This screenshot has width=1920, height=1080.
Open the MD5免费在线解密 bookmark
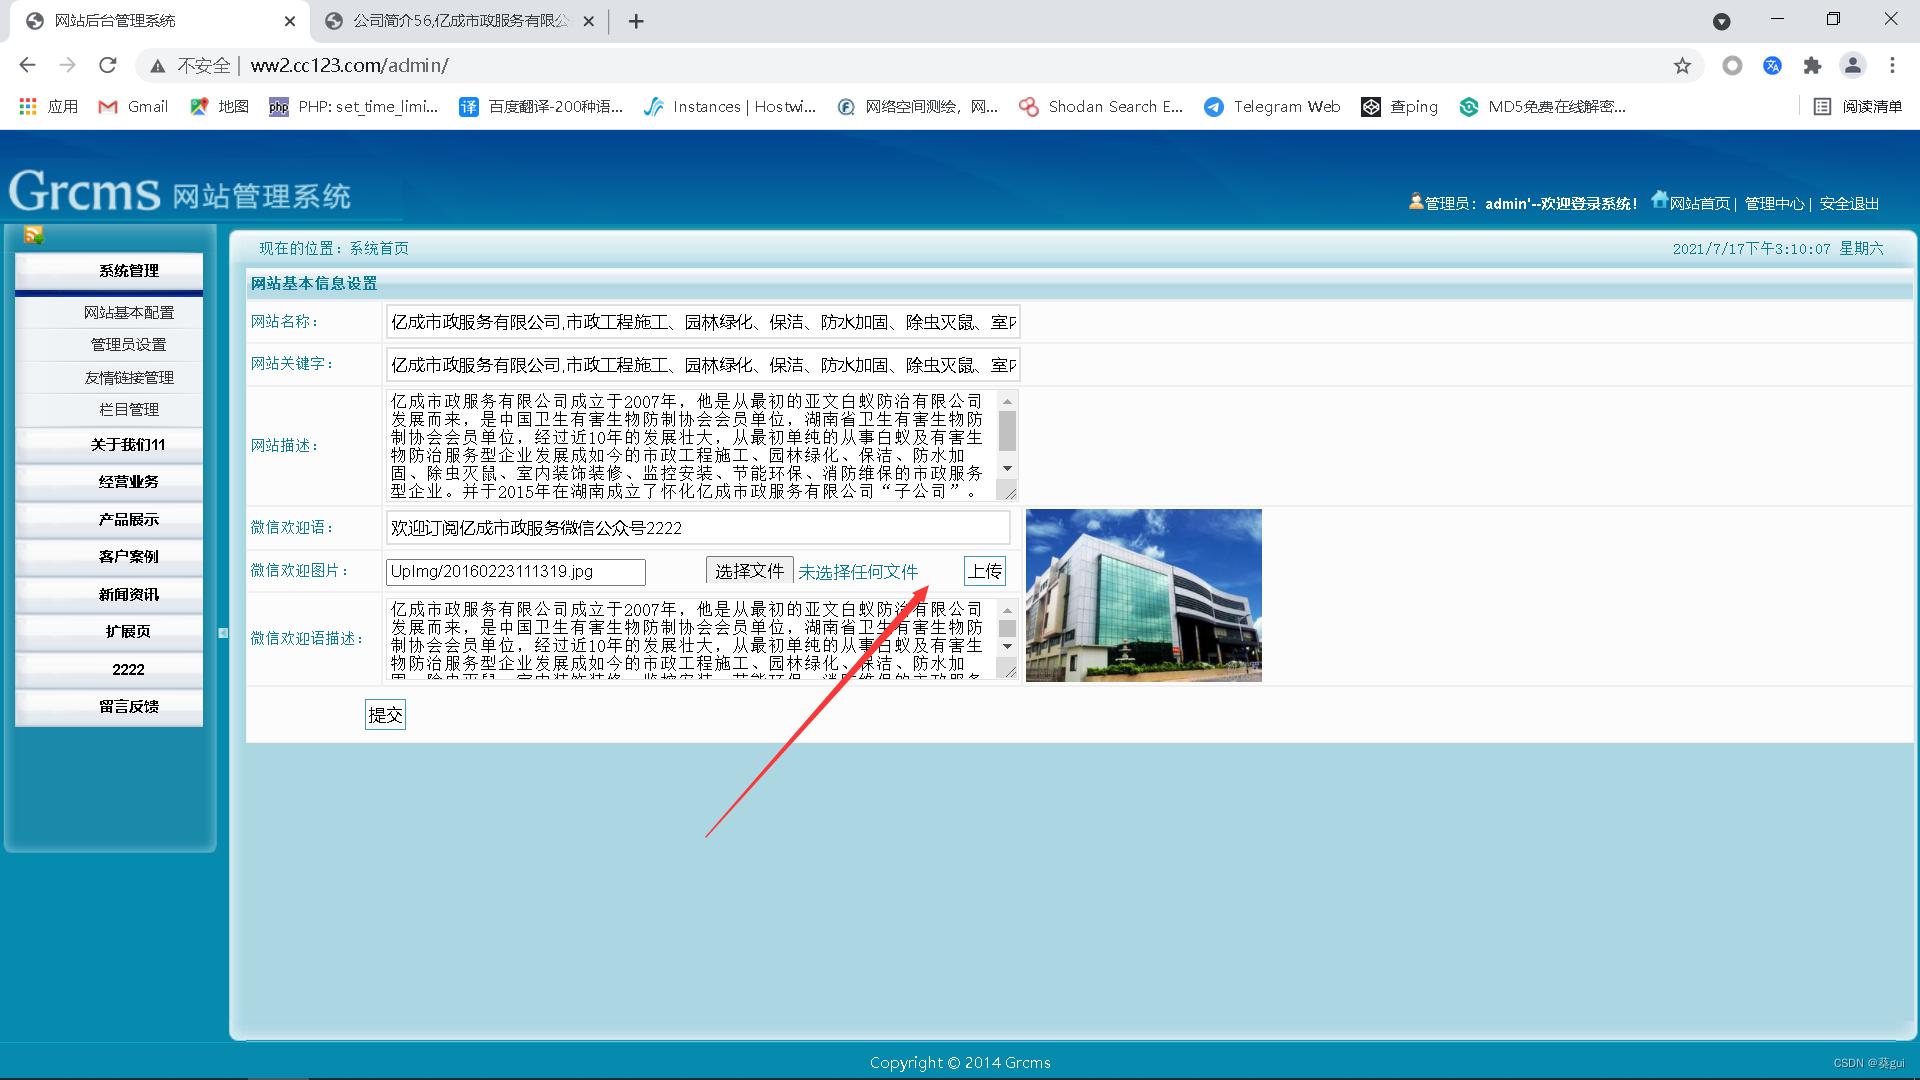click(1542, 106)
